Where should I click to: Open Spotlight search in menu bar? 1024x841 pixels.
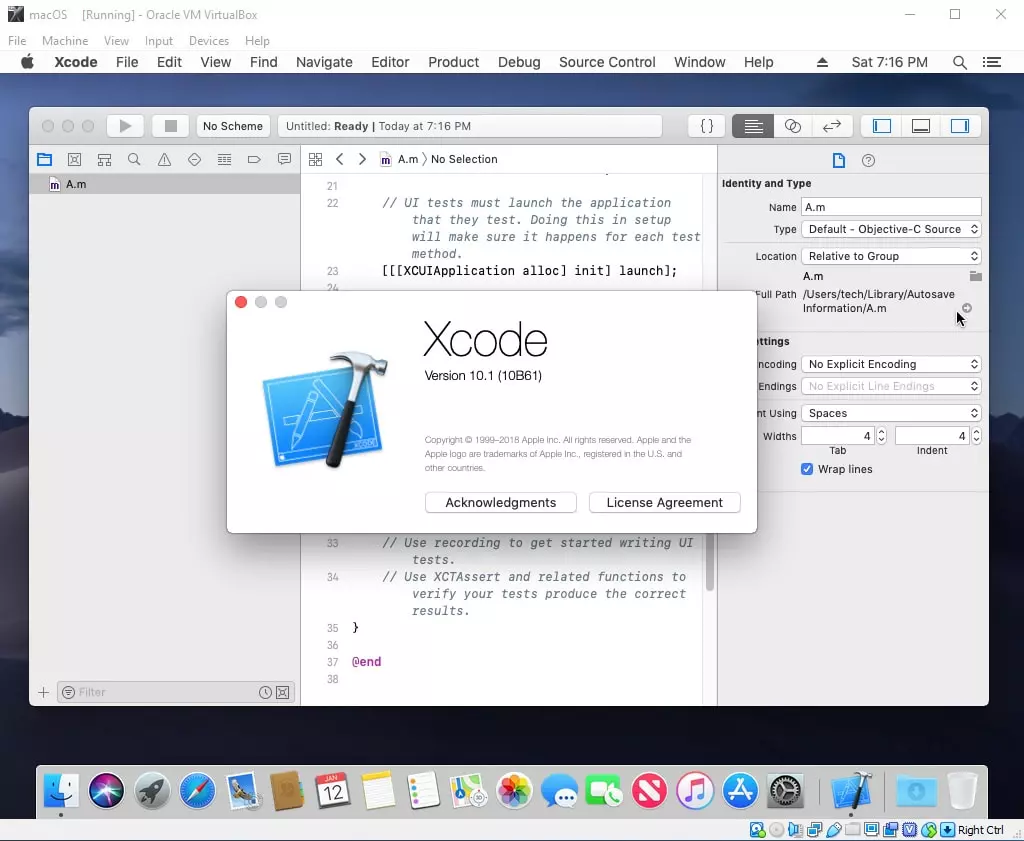click(959, 62)
